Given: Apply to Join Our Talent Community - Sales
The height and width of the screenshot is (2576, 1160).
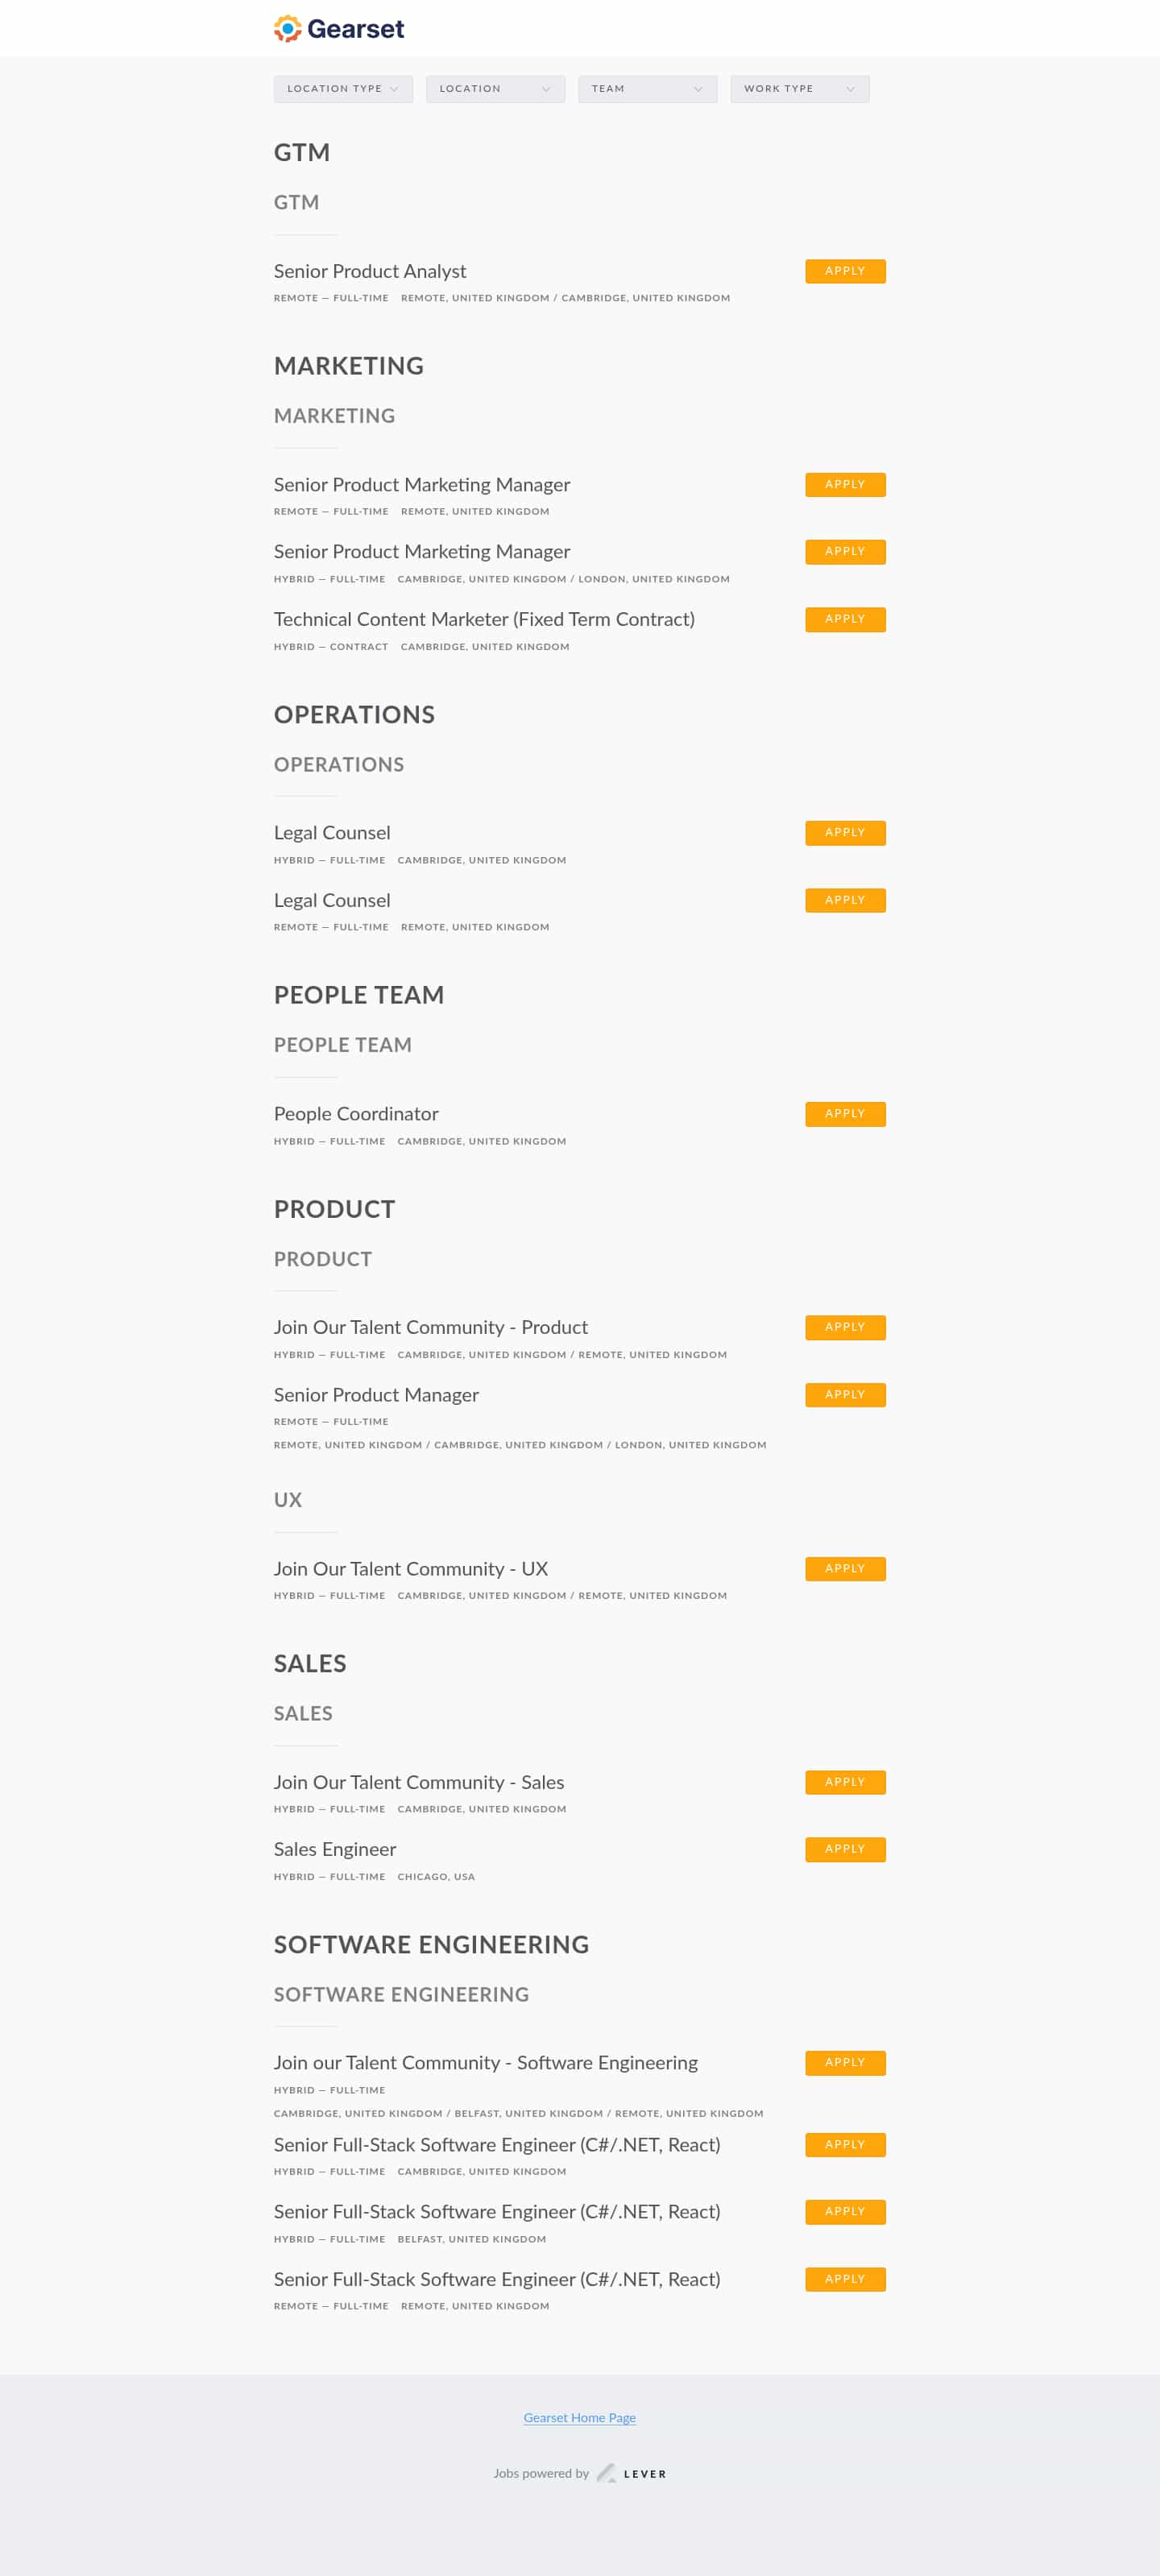Looking at the screenshot, I should pos(845,1782).
